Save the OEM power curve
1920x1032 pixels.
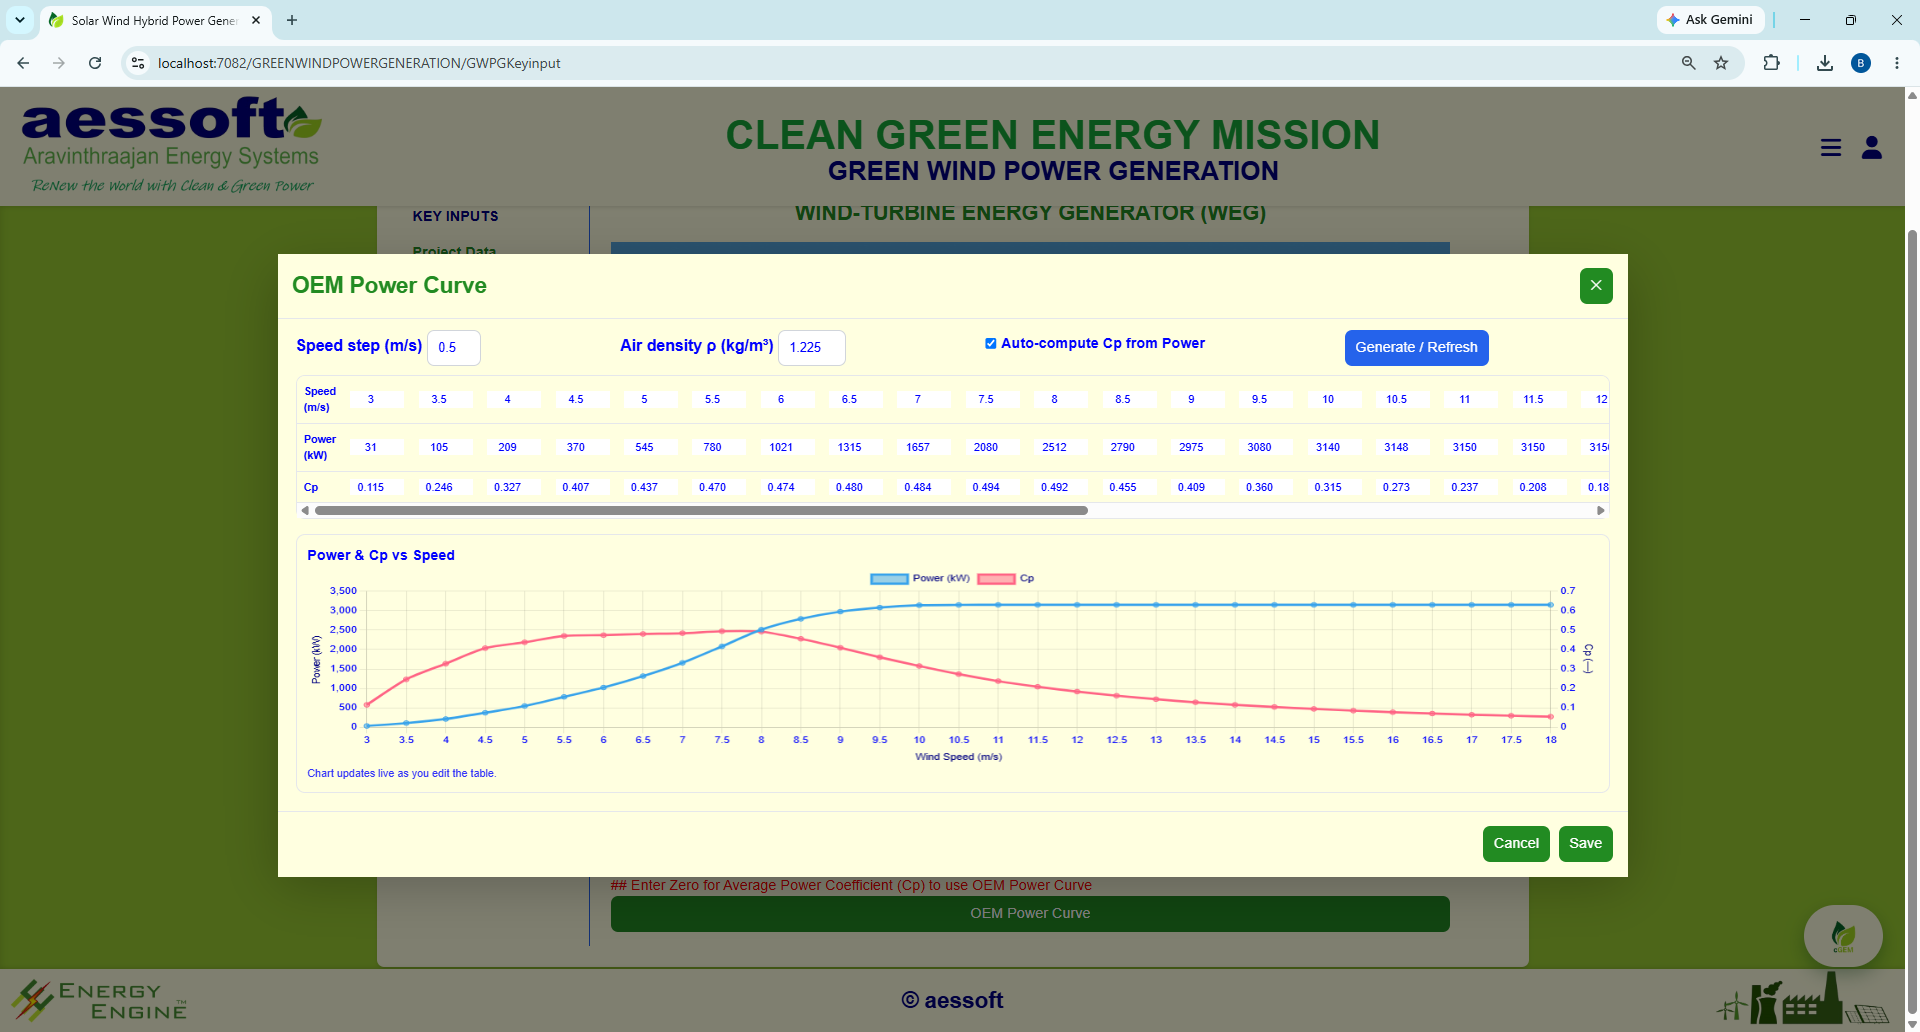click(x=1585, y=844)
